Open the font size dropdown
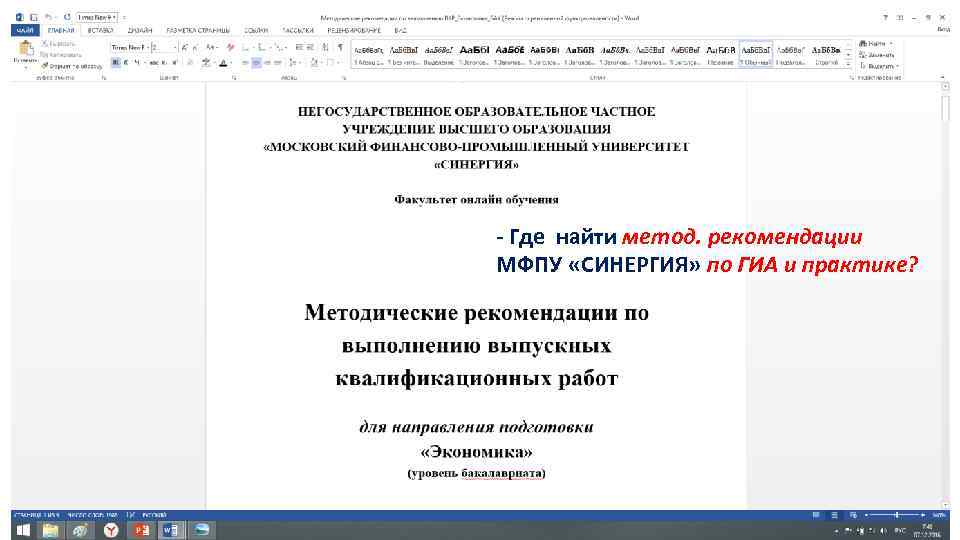The width and height of the screenshot is (960, 540). (x=174, y=47)
